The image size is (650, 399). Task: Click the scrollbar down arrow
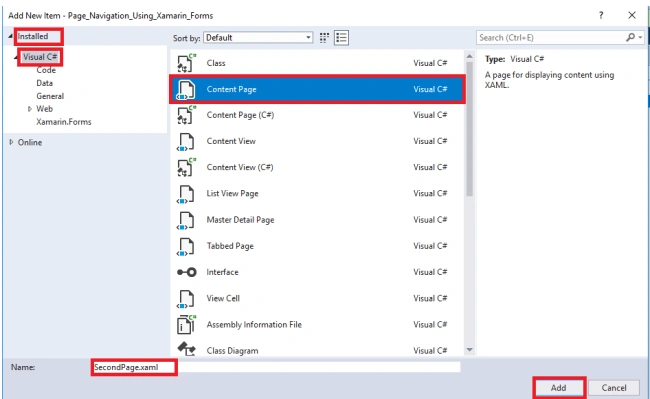[x=470, y=350]
